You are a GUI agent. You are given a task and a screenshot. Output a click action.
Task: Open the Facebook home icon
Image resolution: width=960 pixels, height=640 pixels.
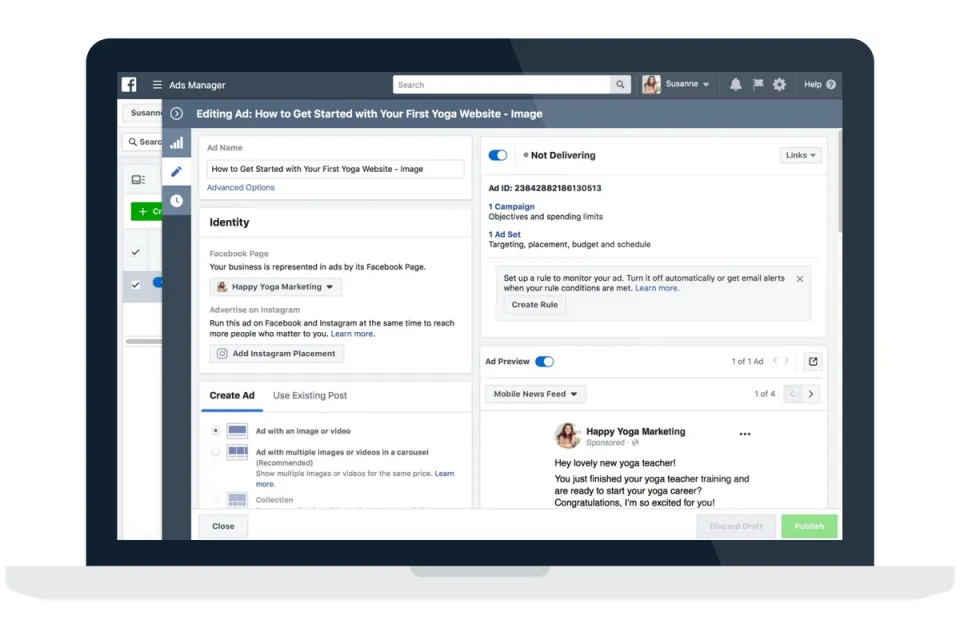click(x=129, y=84)
